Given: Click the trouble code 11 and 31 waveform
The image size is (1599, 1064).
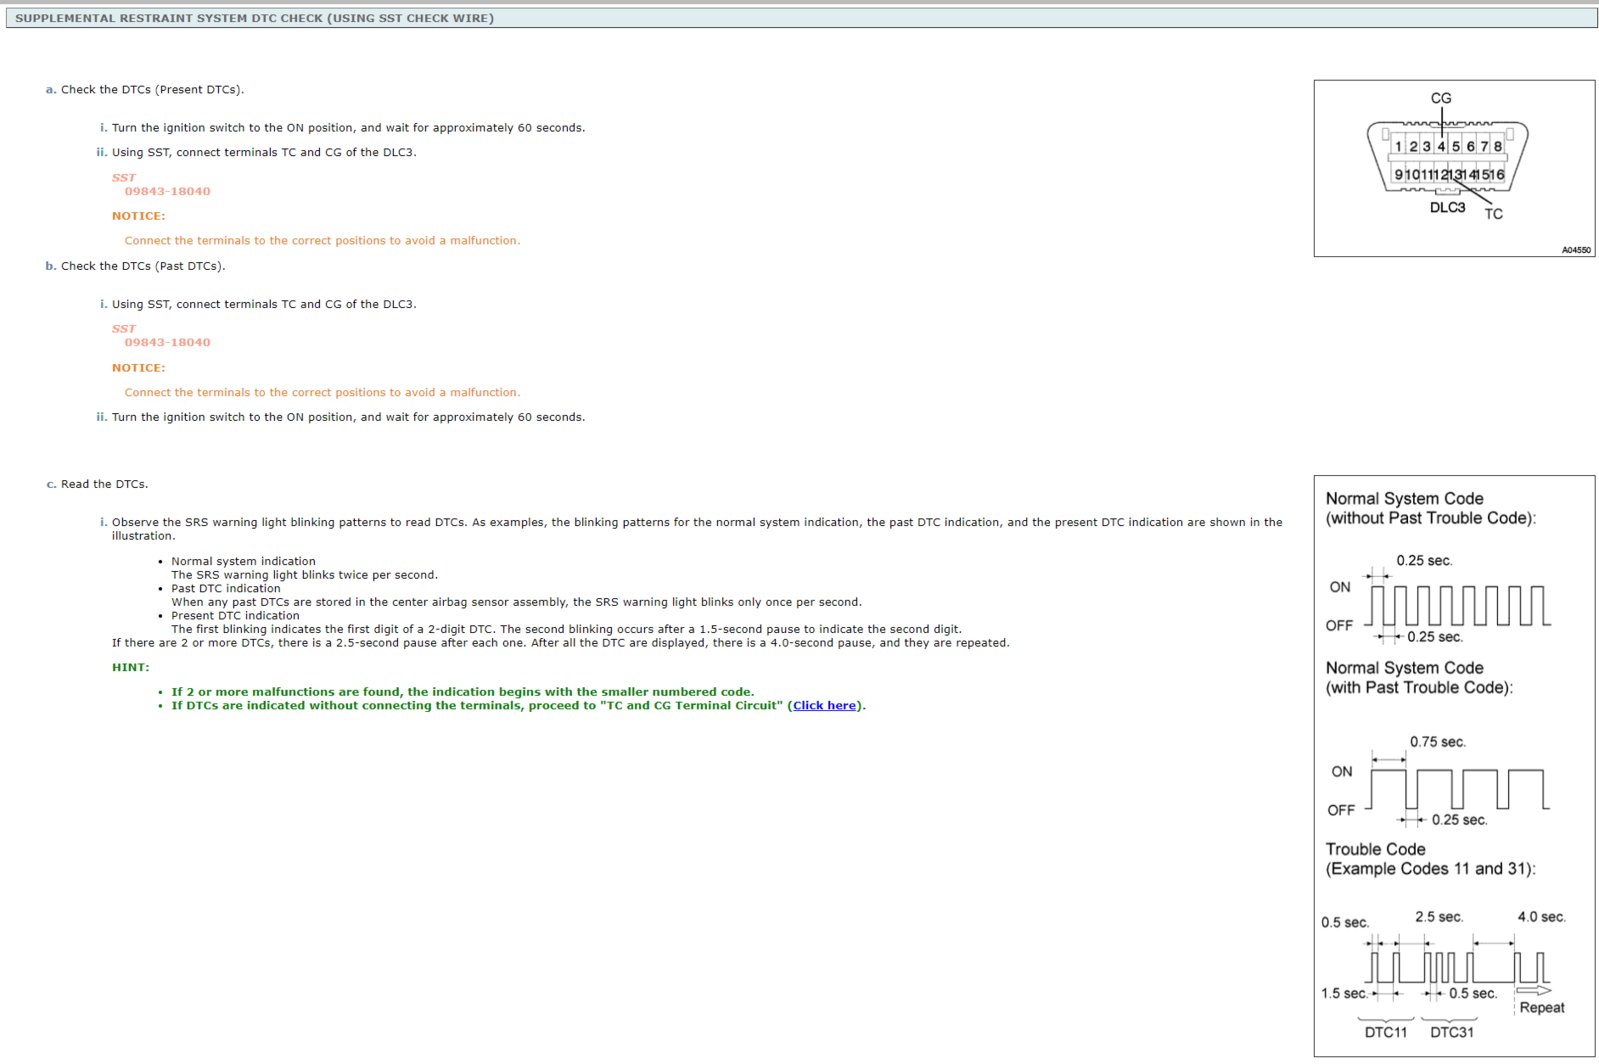Looking at the screenshot, I should pyautogui.click(x=1458, y=967).
